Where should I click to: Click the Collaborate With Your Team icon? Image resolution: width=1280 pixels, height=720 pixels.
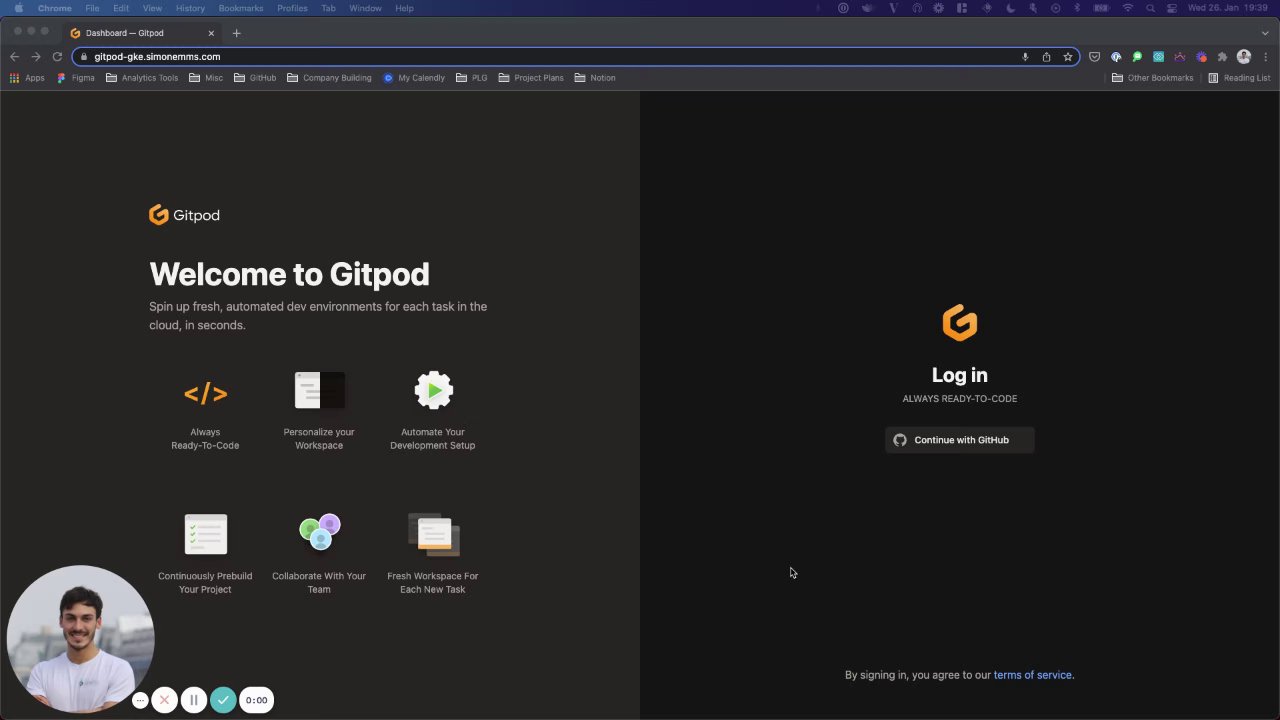(319, 532)
